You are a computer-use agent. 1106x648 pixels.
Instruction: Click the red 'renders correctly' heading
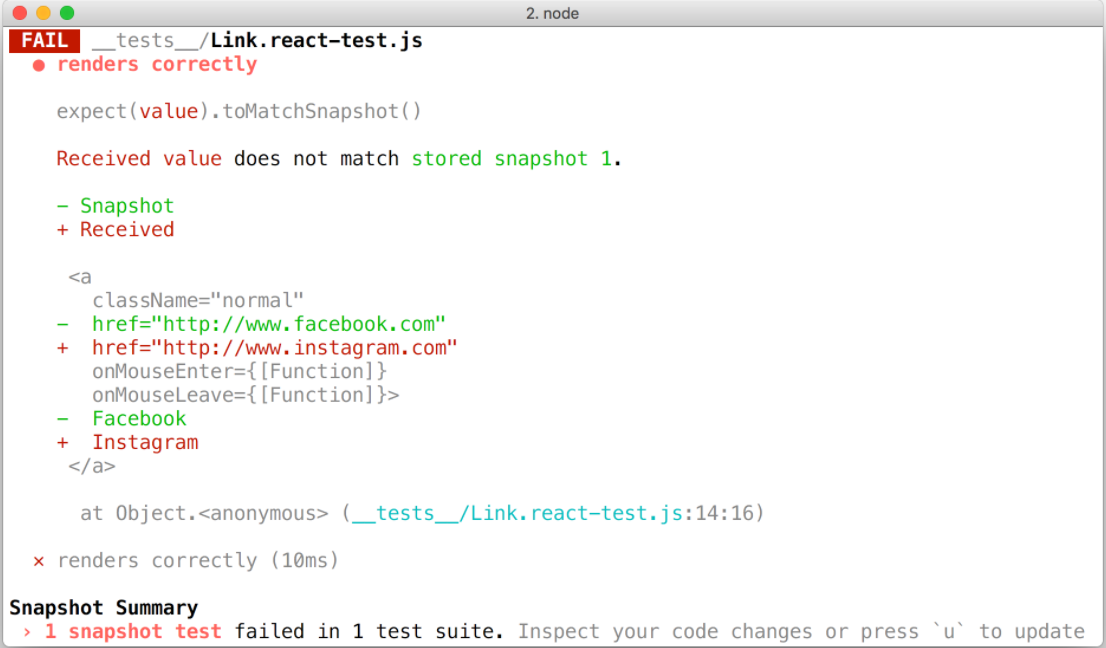pyautogui.click(x=157, y=64)
